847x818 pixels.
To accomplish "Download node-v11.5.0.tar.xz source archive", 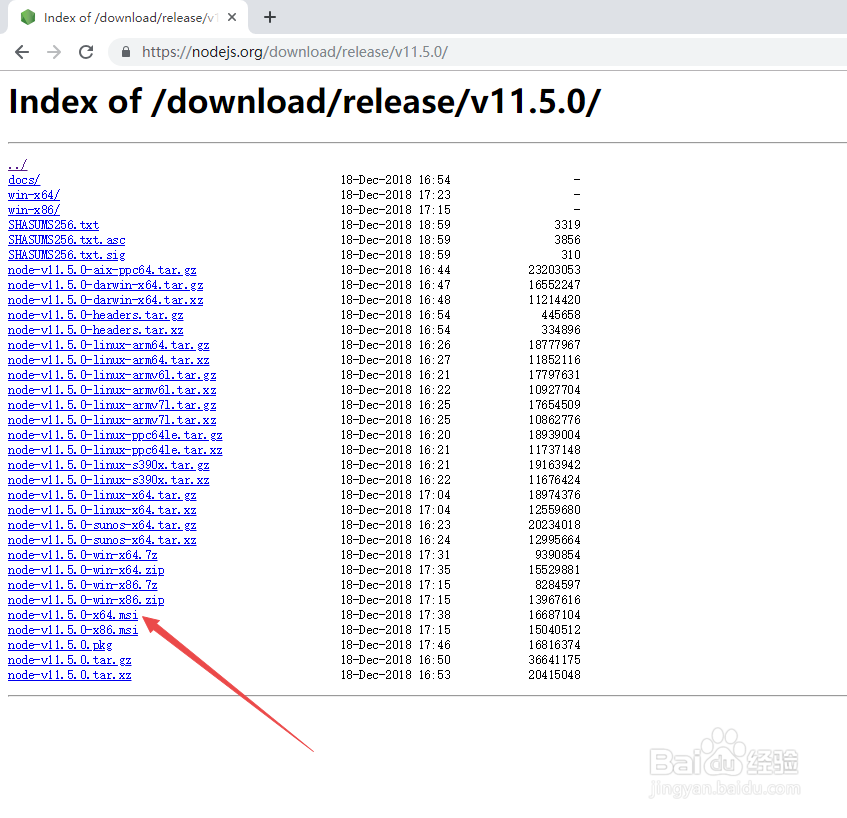I will 70,675.
